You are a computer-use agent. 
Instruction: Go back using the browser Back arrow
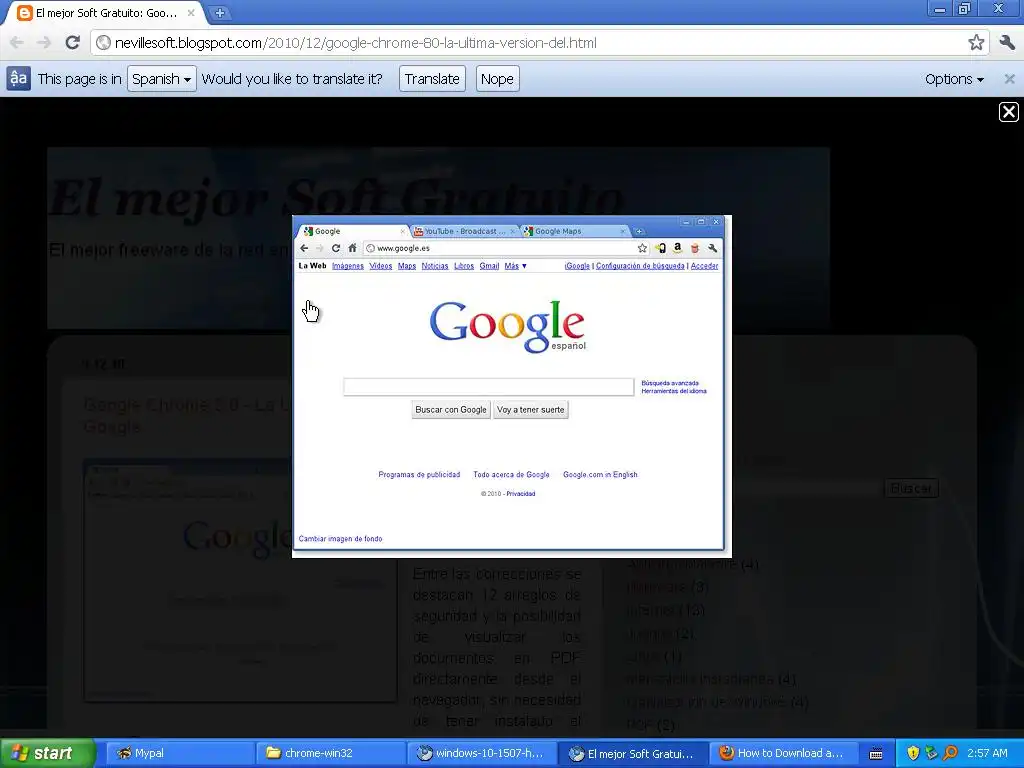tap(17, 43)
